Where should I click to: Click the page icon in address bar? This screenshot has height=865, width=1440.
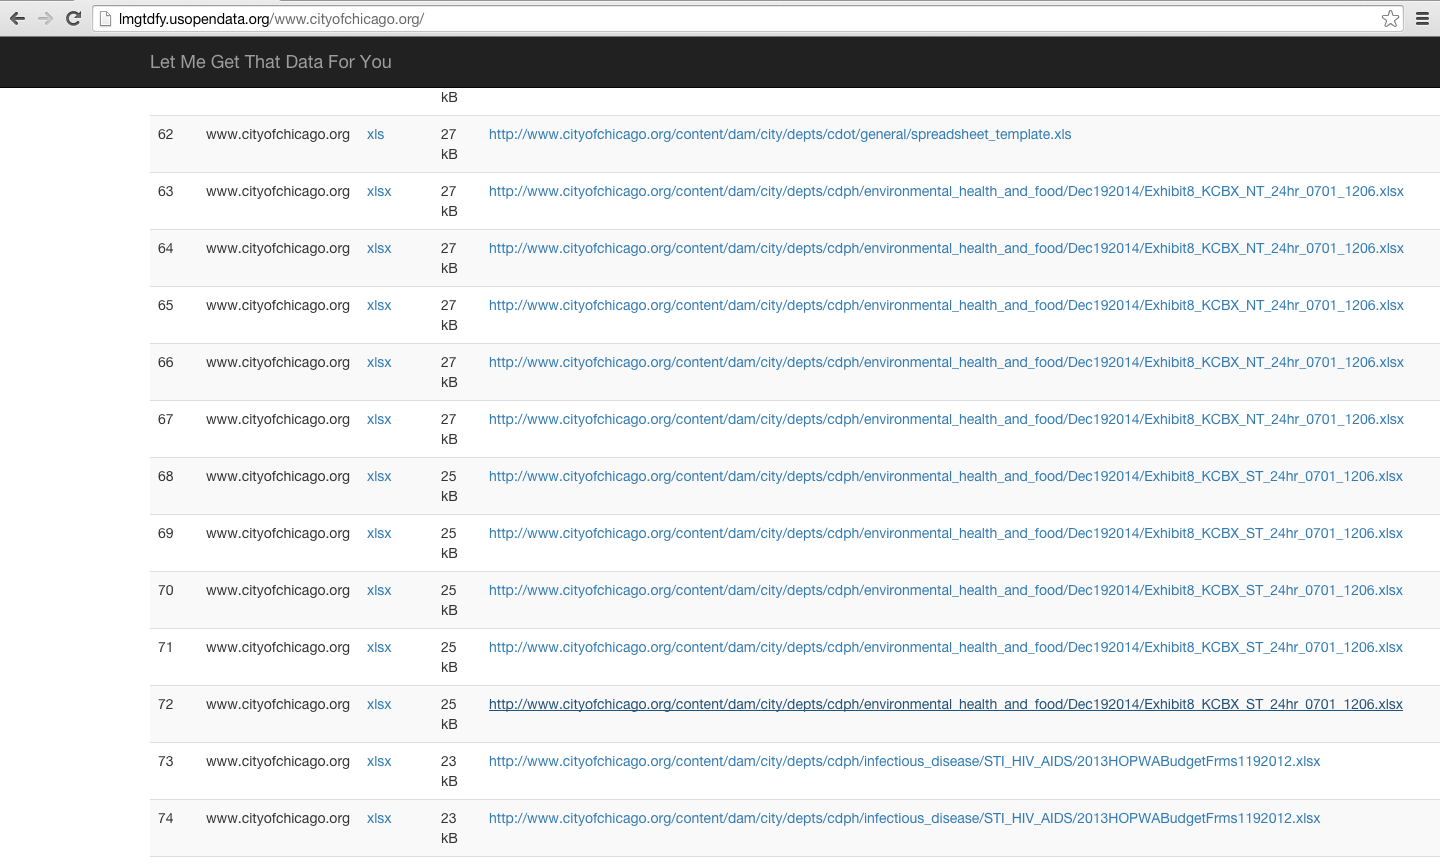click(105, 19)
